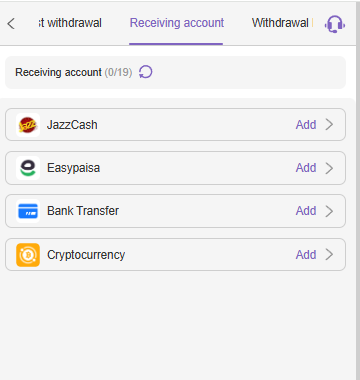360x380 pixels.
Task: Expand JazzCash row with right chevron
Action: pos(329,125)
